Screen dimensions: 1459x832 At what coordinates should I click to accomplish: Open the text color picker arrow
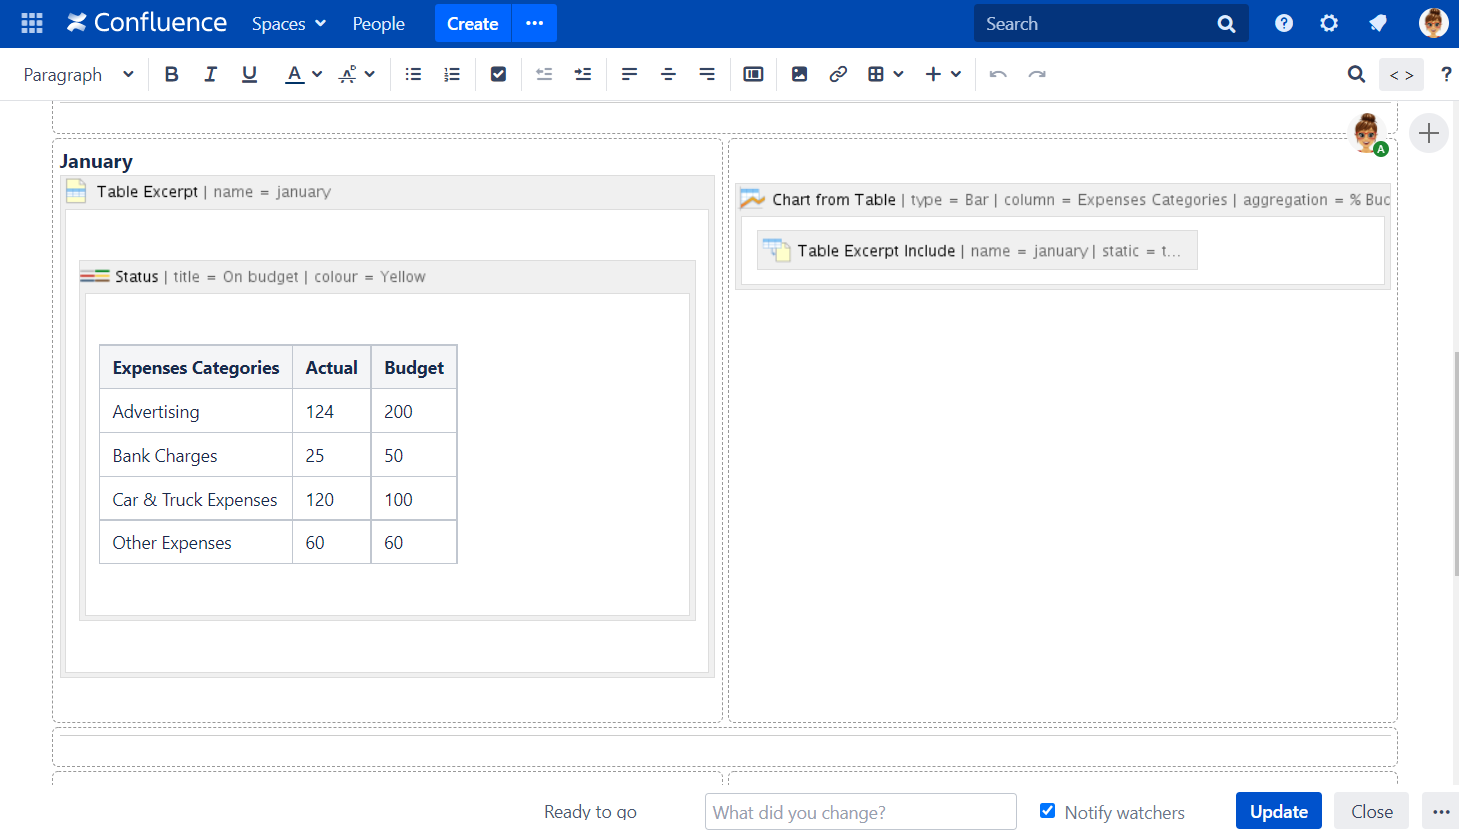point(317,74)
